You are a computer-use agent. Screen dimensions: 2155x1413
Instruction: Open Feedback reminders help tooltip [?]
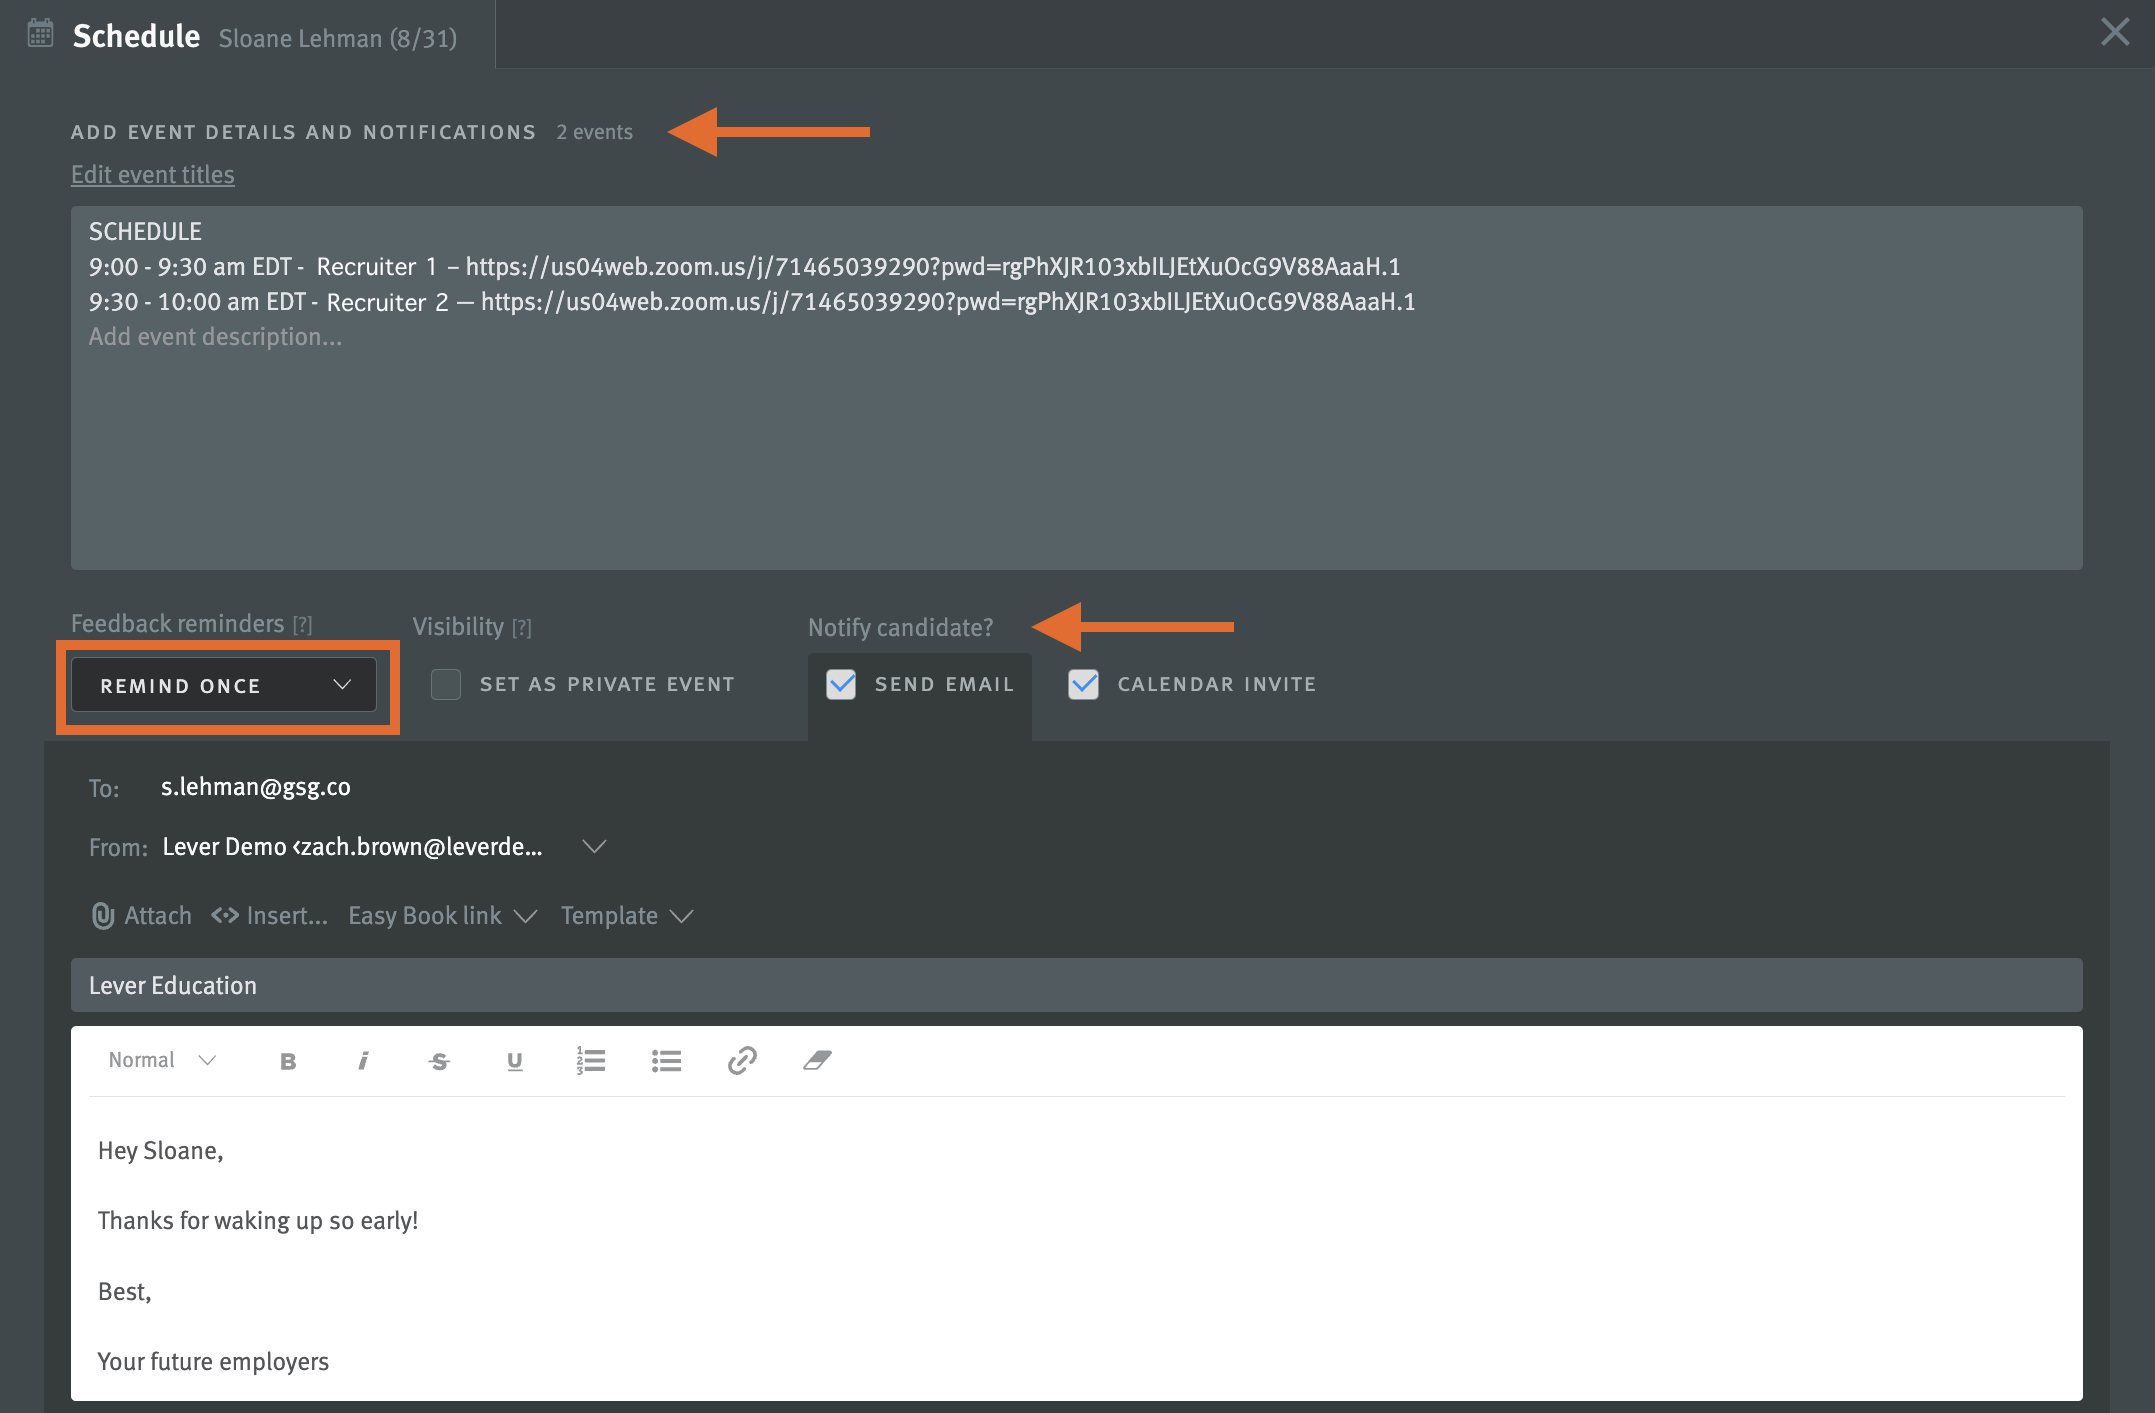303,625
